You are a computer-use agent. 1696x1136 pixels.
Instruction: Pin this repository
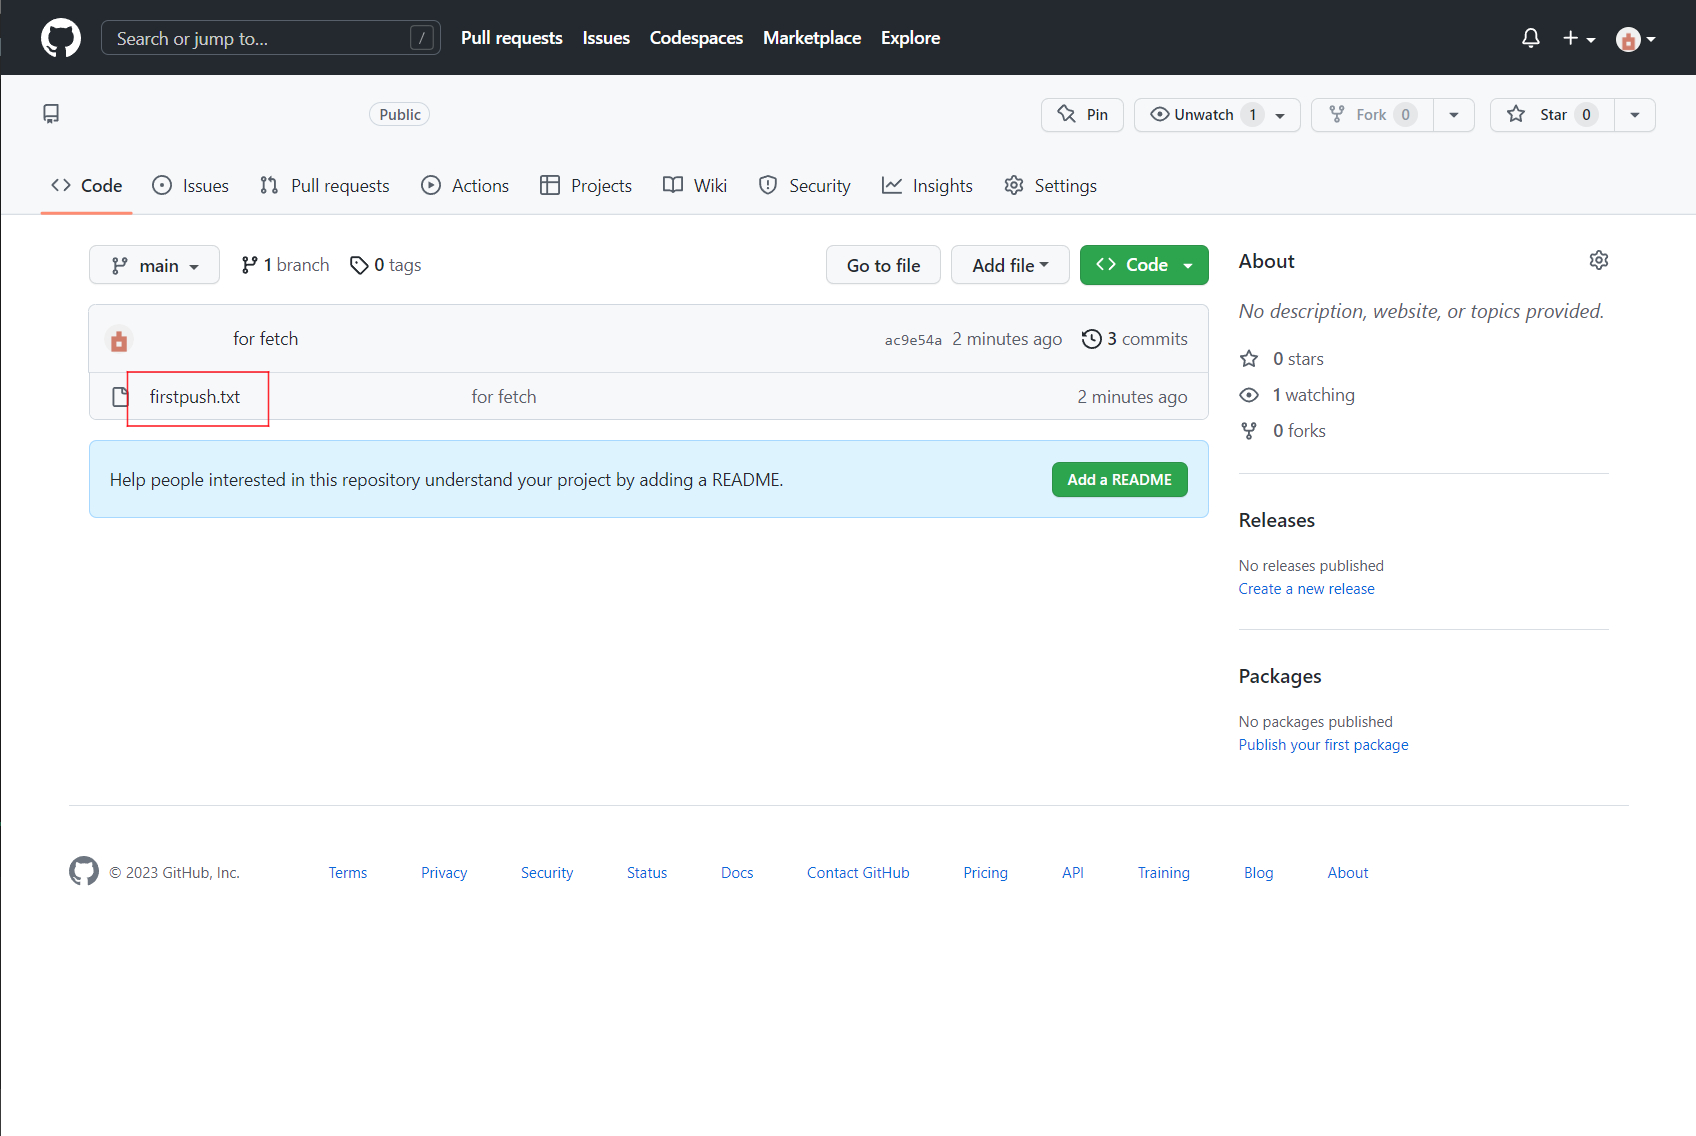[x=1082, y=115]
